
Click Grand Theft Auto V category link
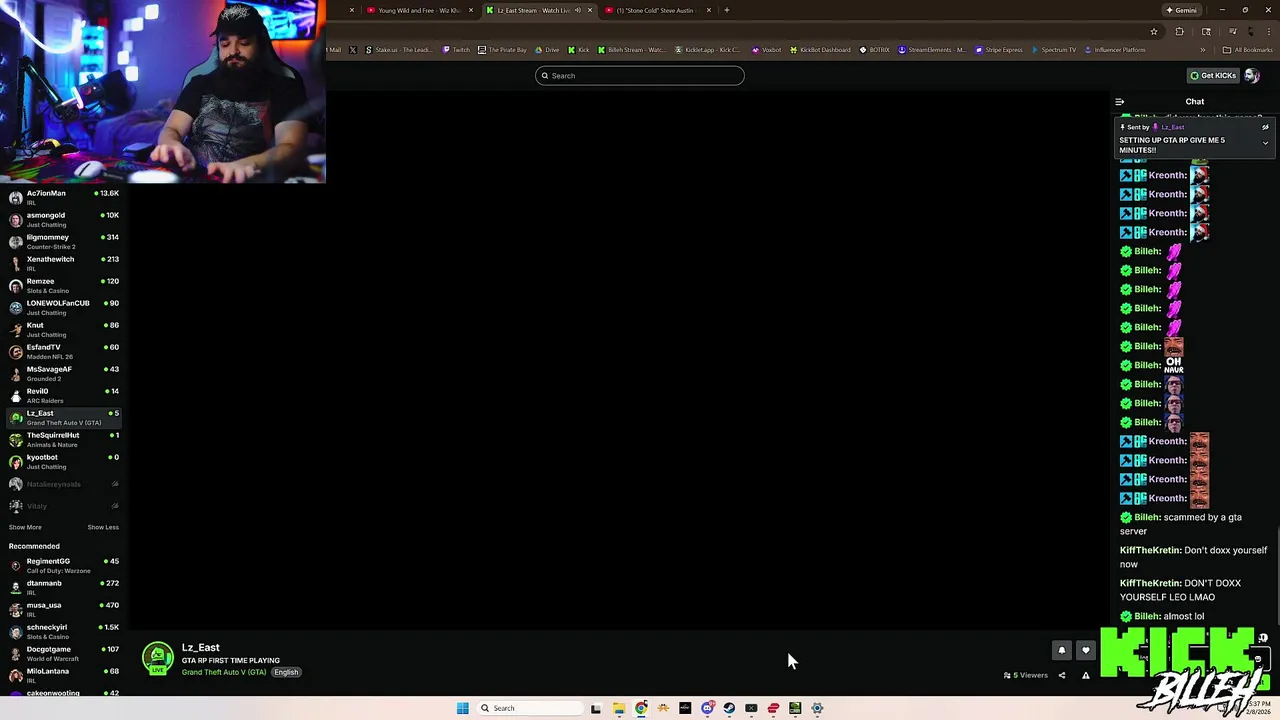tap(224, 672)
